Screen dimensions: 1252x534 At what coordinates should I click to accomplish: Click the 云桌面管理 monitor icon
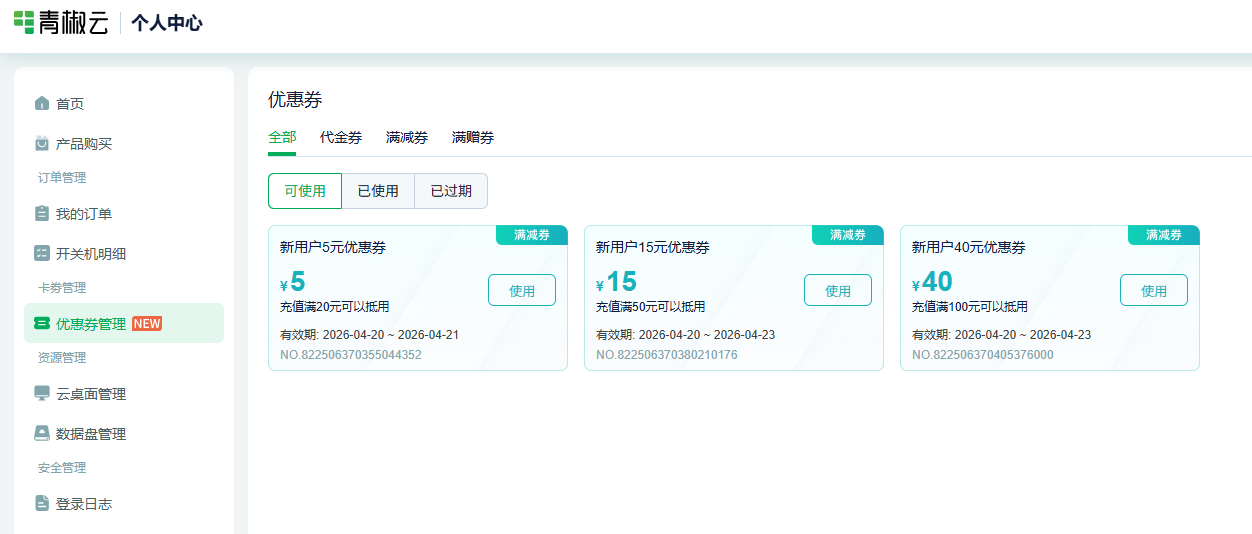42,394
